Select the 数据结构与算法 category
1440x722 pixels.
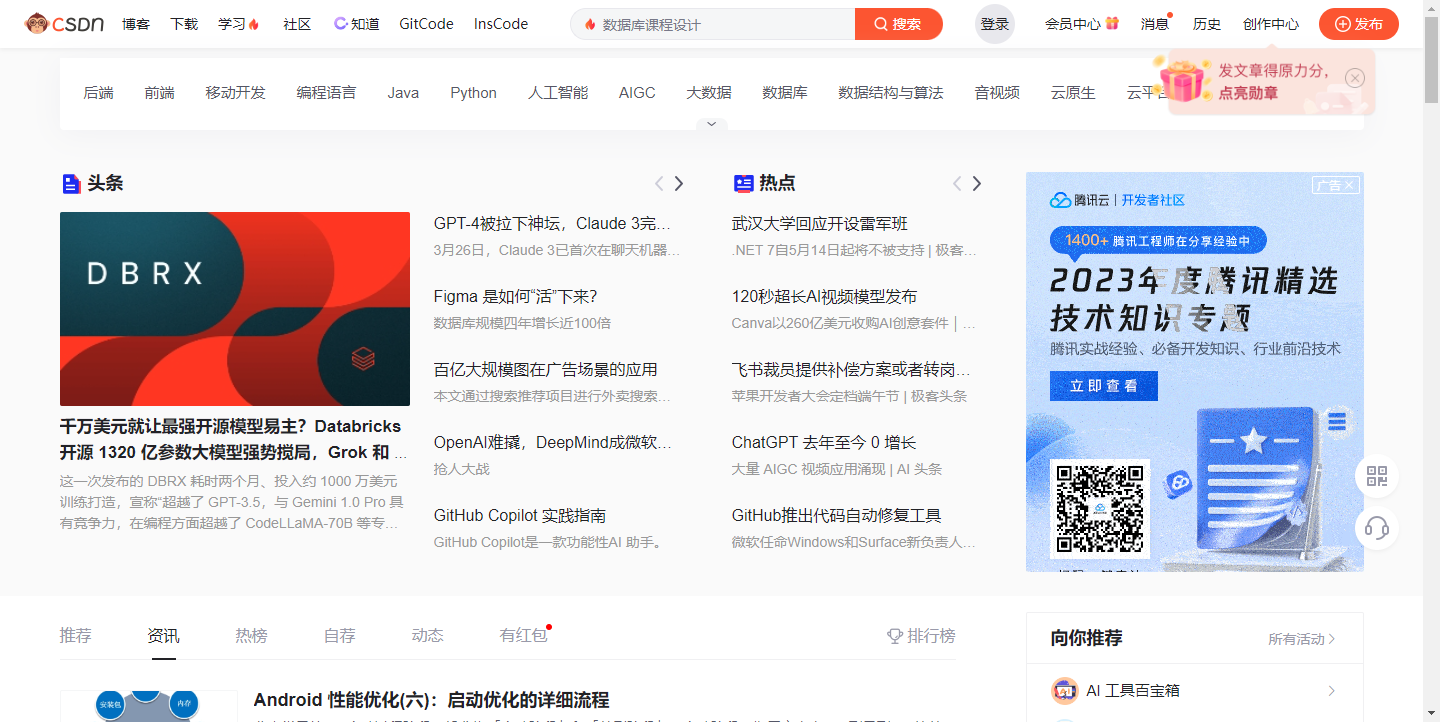point(891,93)
